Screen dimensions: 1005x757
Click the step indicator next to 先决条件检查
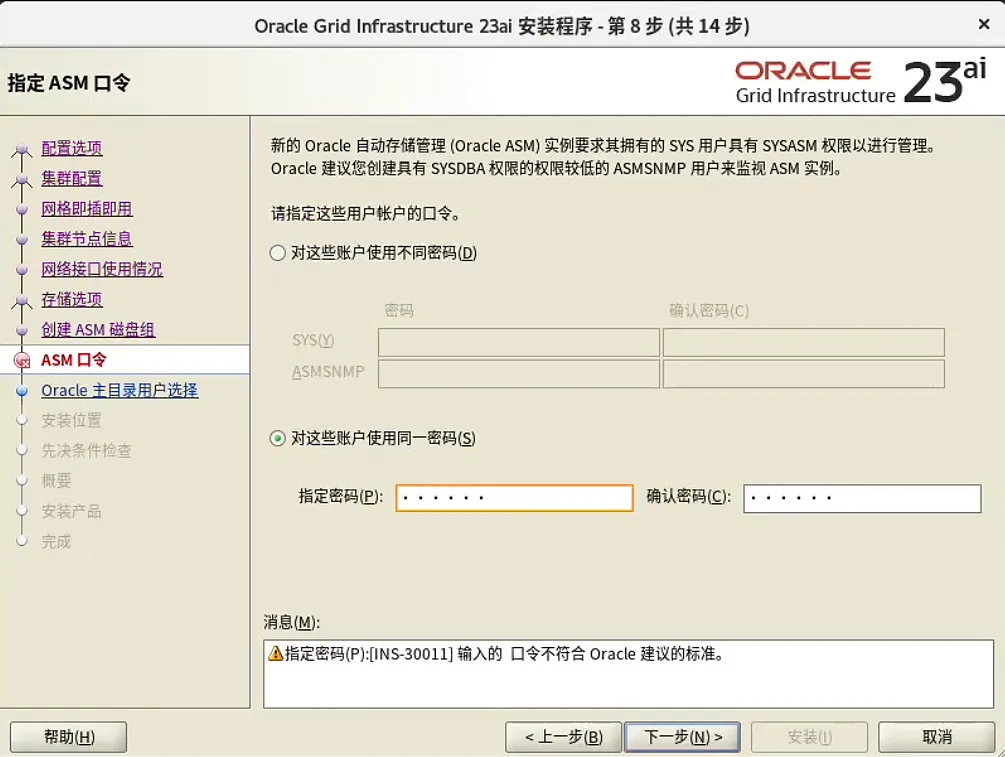tap(23, 450)
